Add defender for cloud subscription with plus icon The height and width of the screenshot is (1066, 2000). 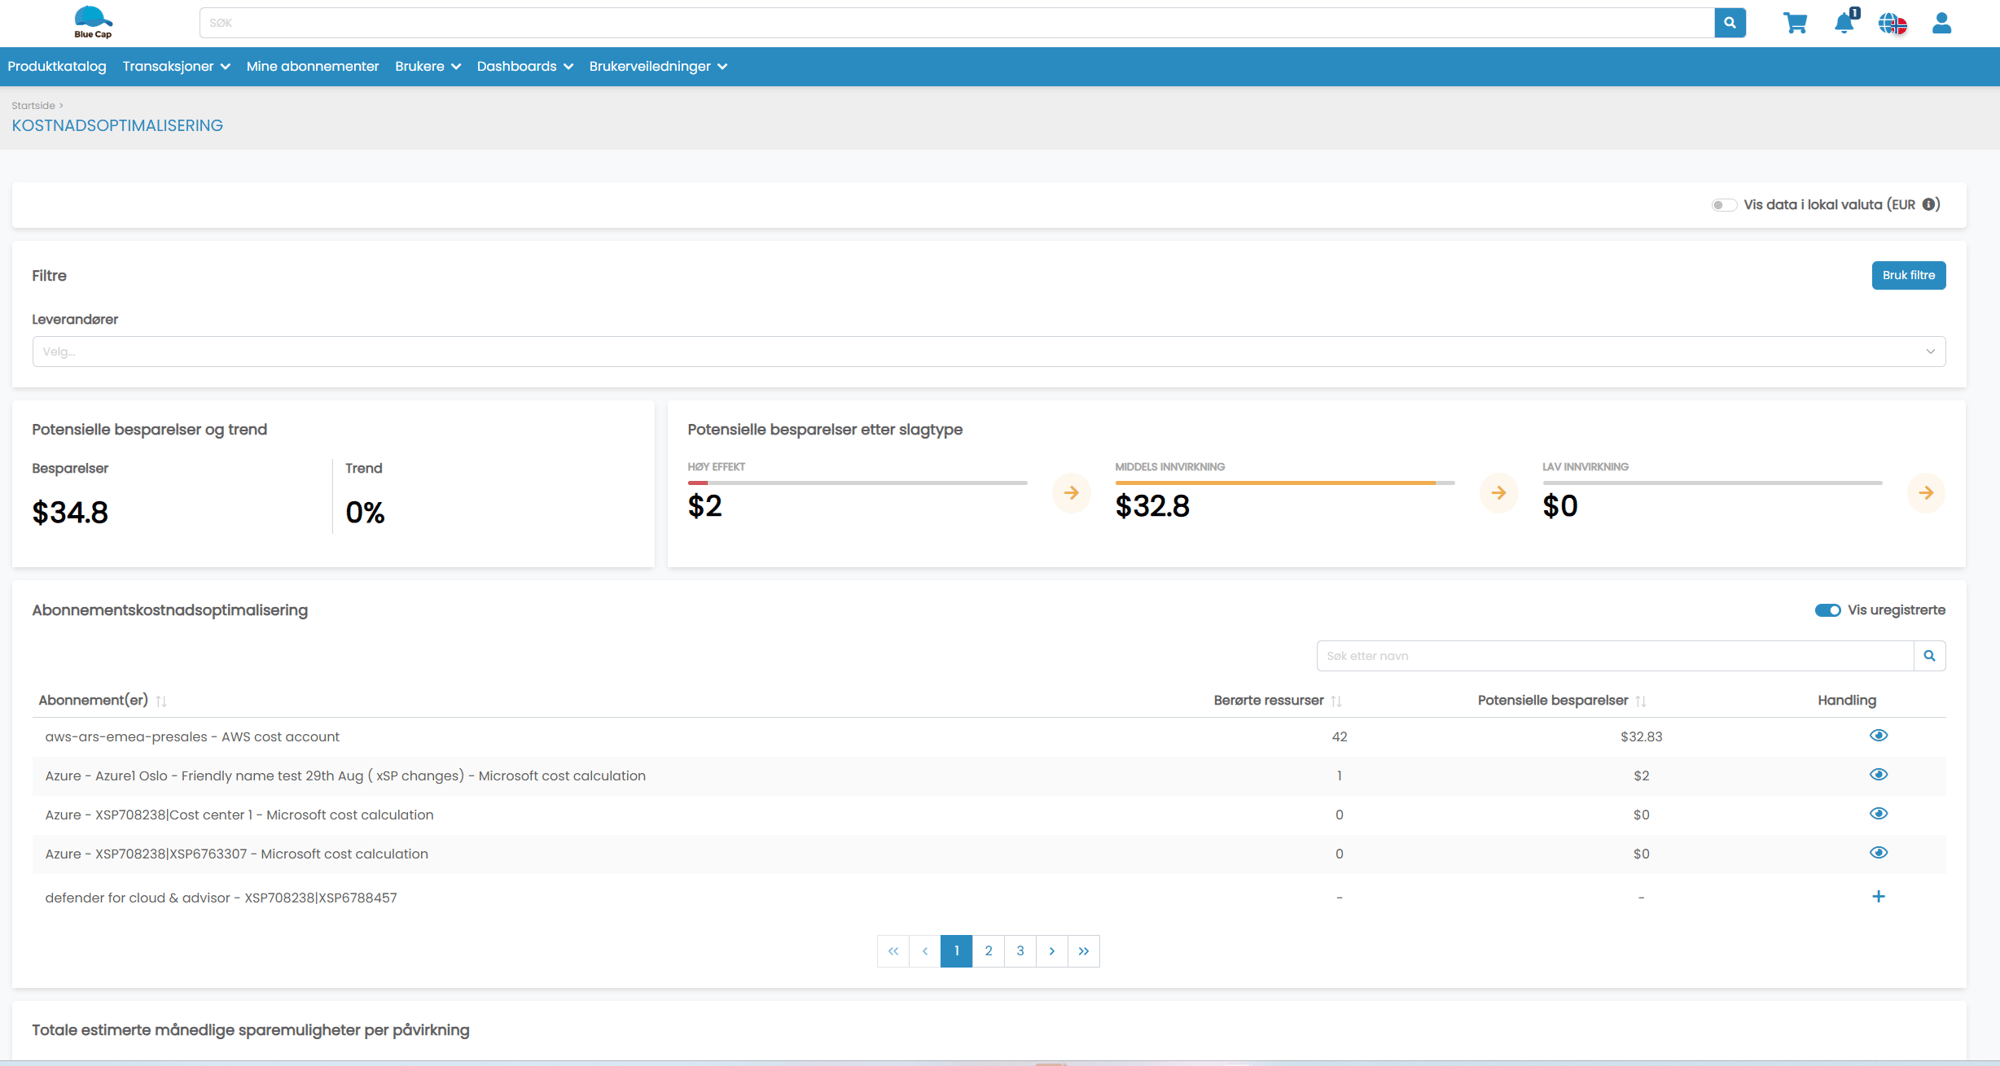[x=1878, y=897]
